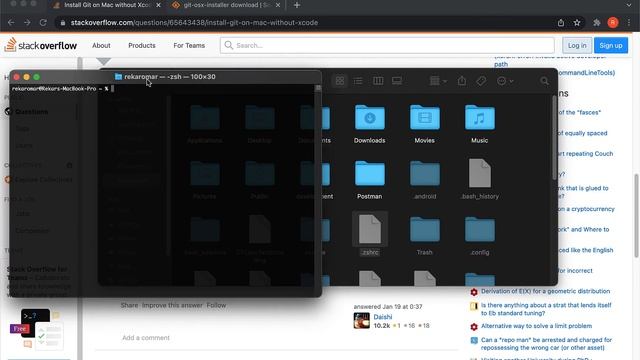This screenshot has height=360, width=640.
Task: Open the Eb standard tuning question link
Action: click(546, 309)
